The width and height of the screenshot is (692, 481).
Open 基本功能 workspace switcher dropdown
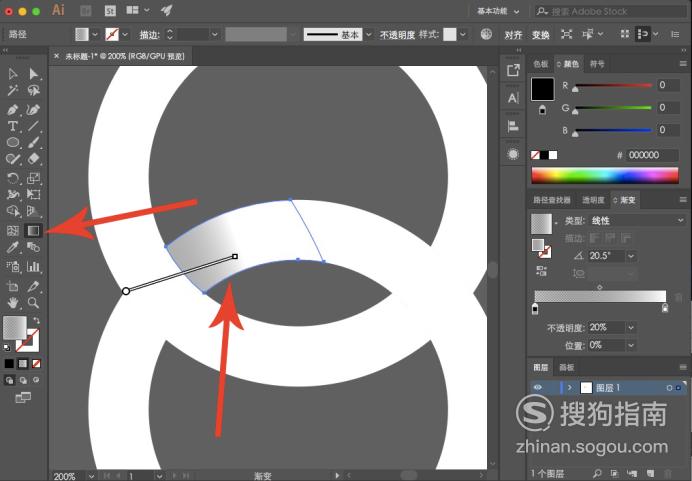pos(498,11)
